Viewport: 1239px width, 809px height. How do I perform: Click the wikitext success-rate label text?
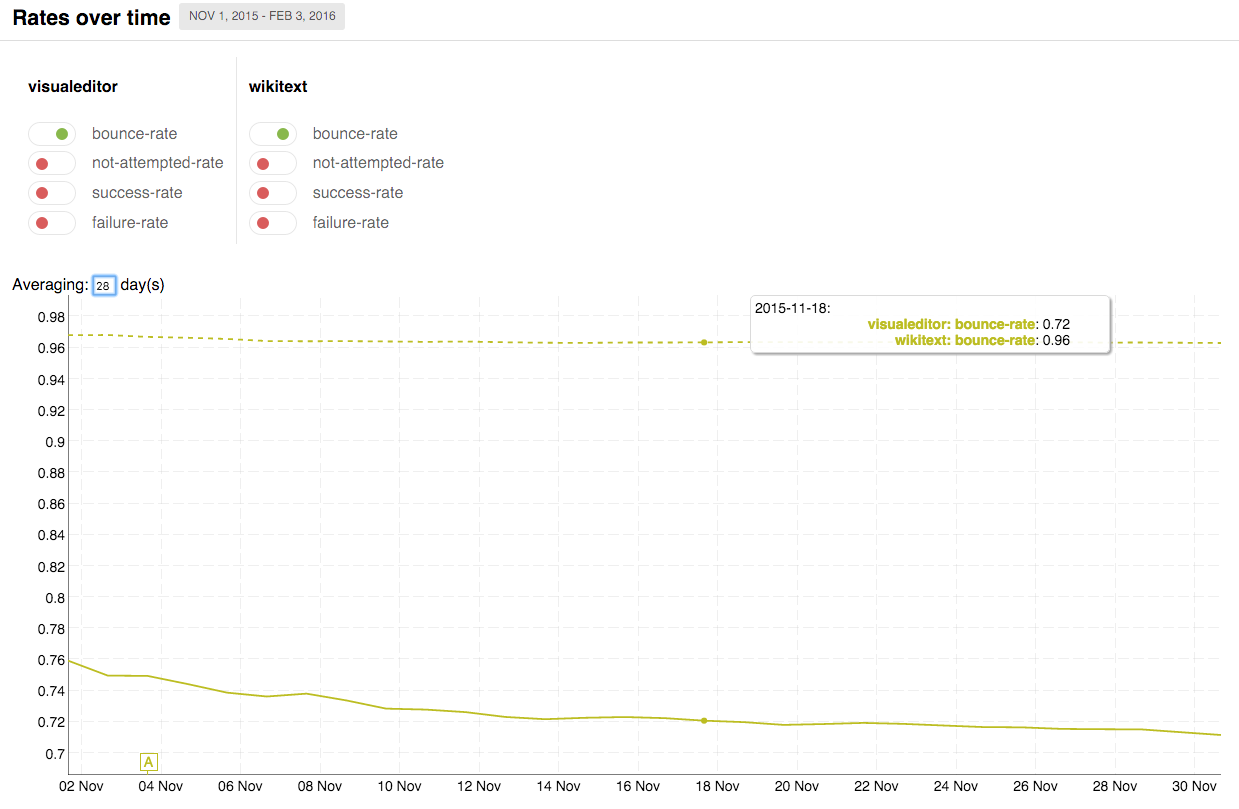358,193
